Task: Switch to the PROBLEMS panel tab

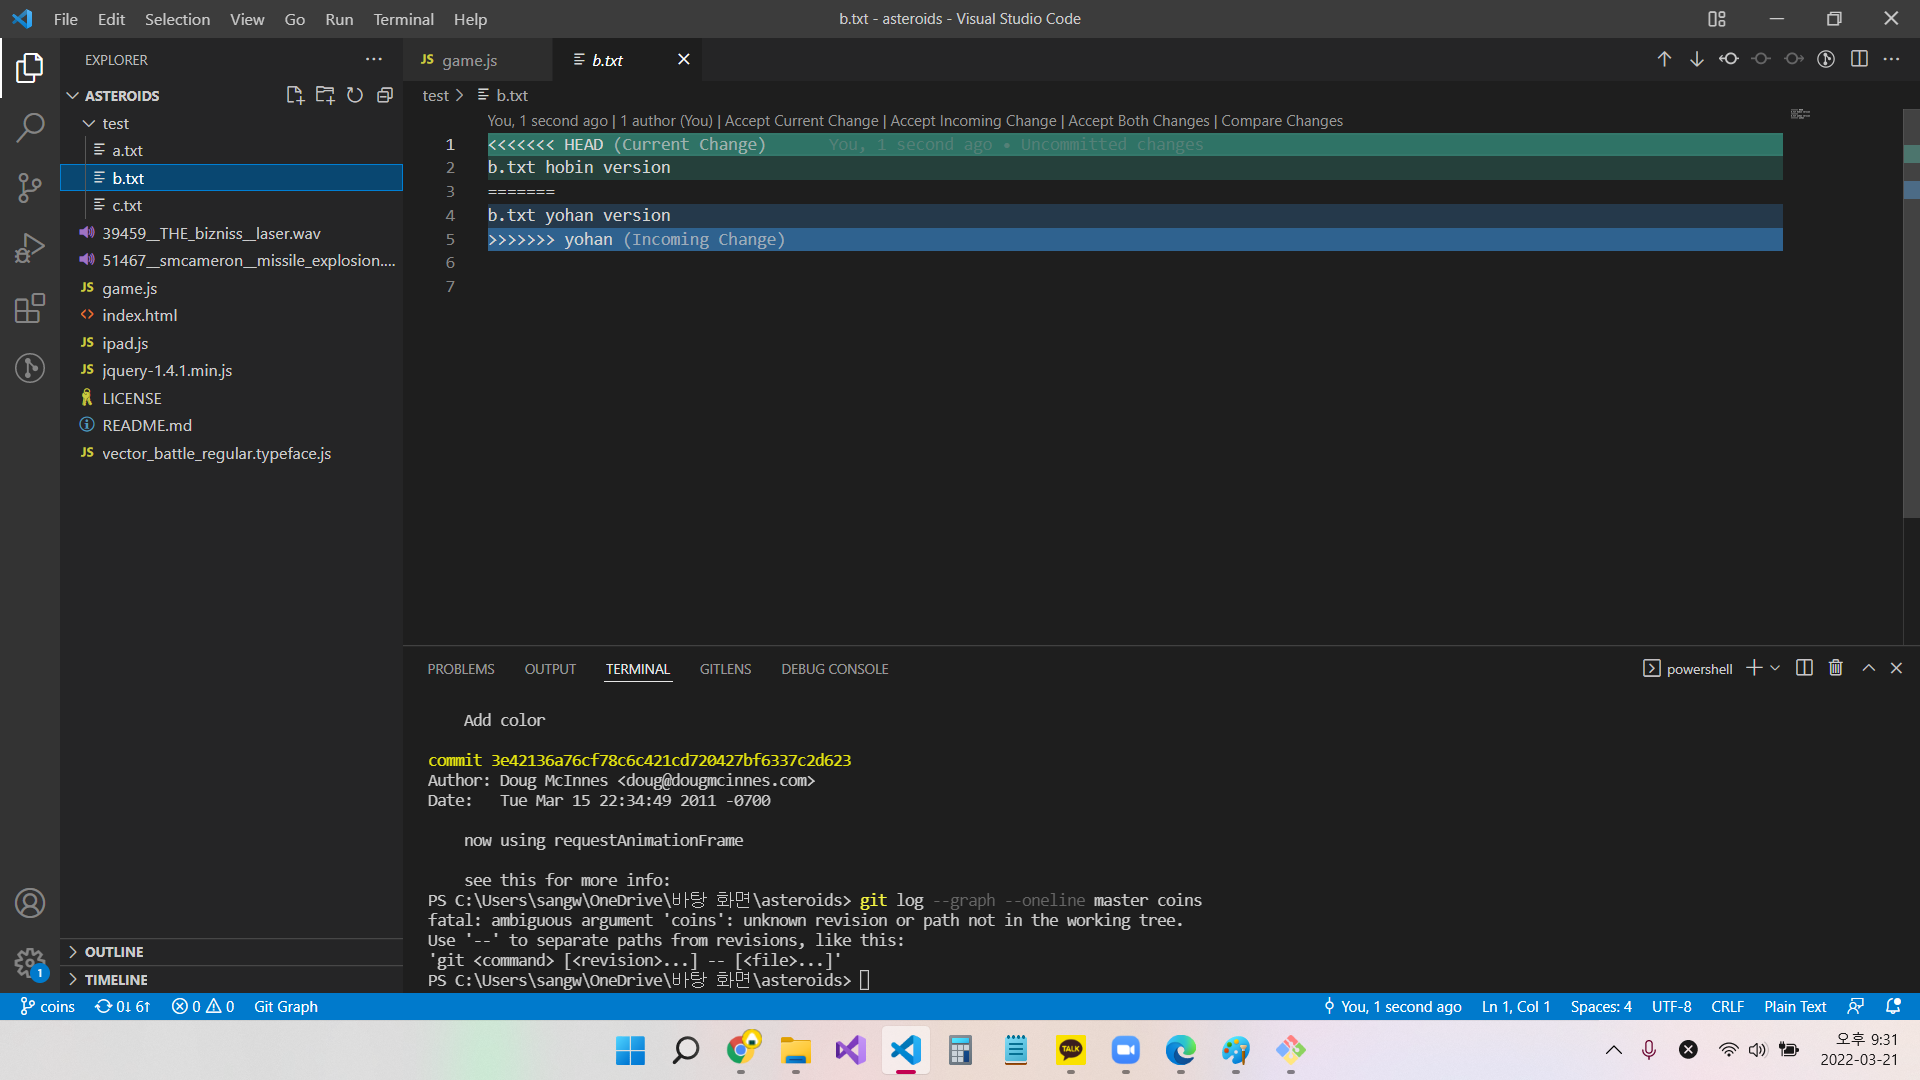Action: pyautogui.click(x=461, y=669)
